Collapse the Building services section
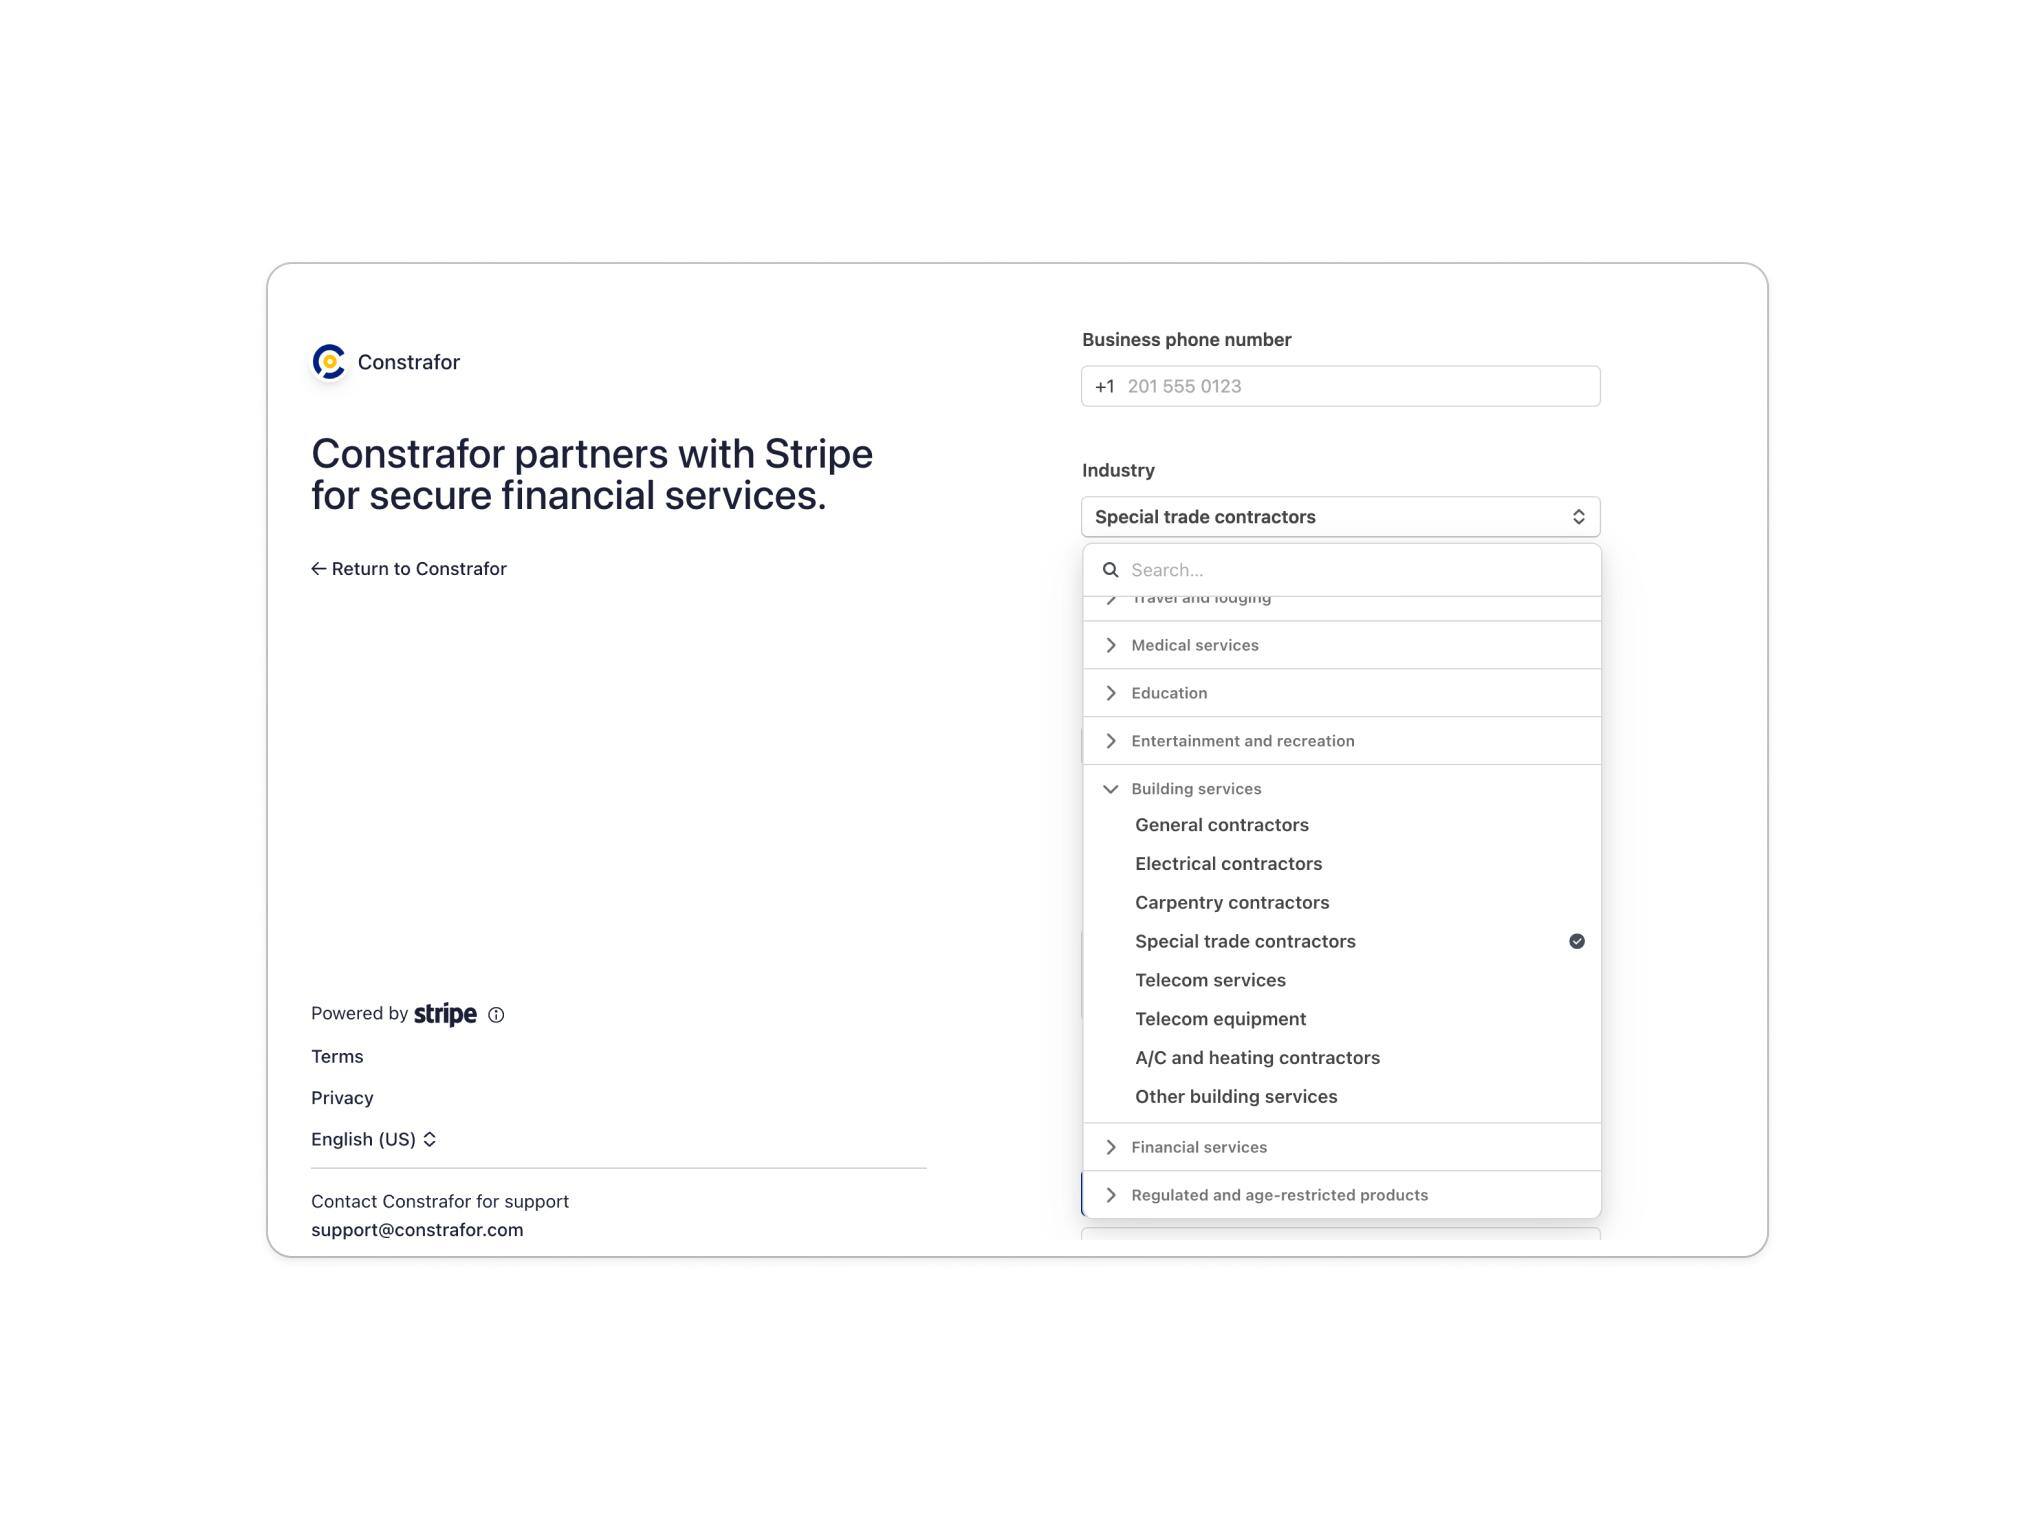The image size is (2036, 1528). 1110,788
